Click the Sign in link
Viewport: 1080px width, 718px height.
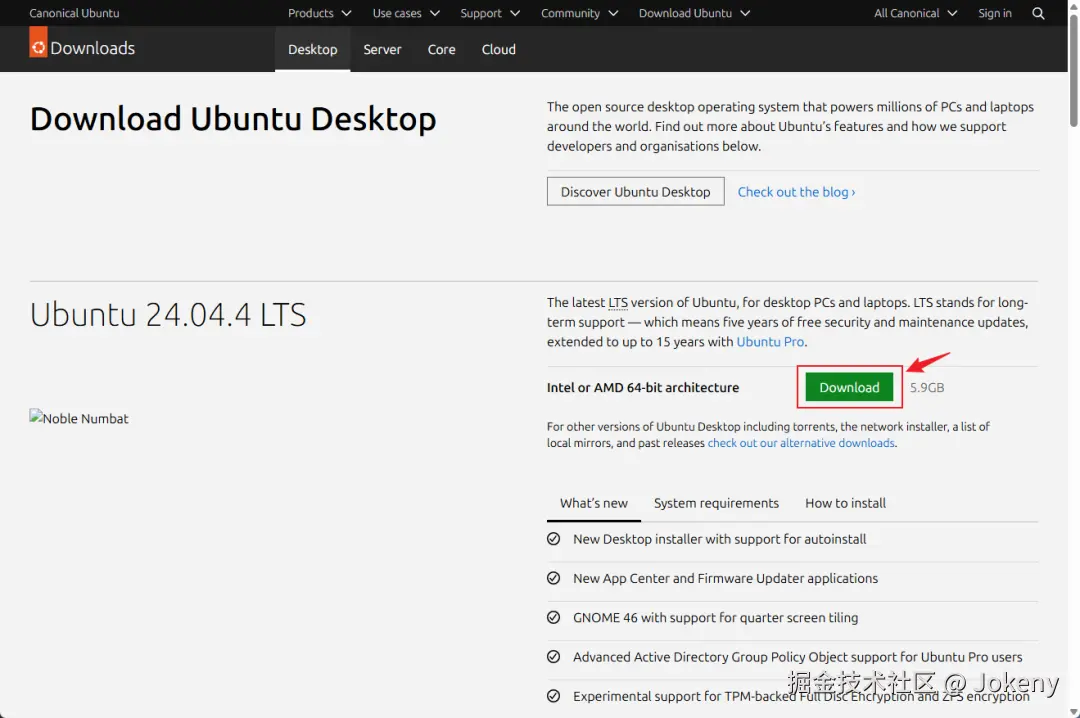995,13
